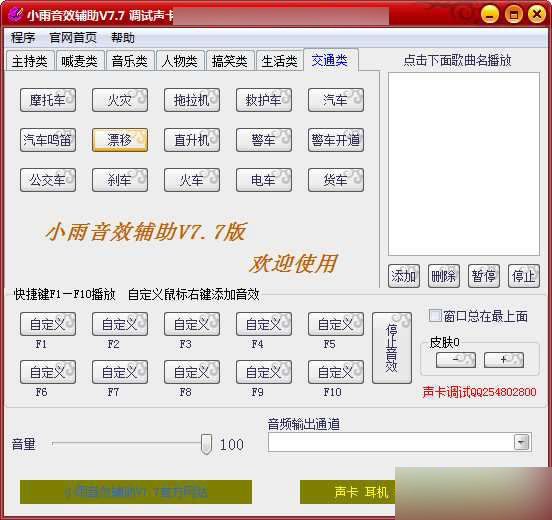This screenshot has width=552, height=520.
Task: Click the 音频输出通道 combo box field
Action: tap(400, 442)
